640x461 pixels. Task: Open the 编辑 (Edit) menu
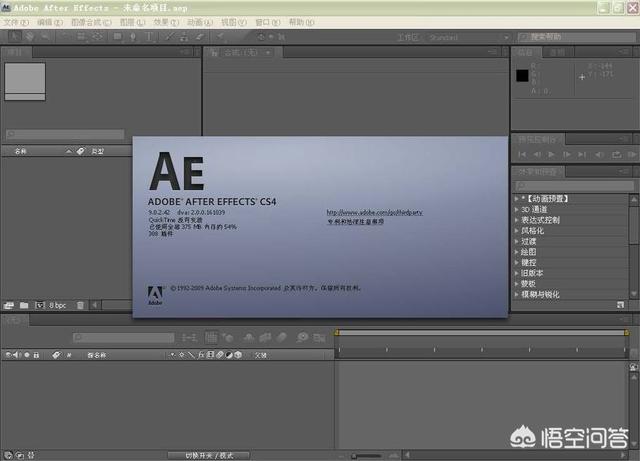point(50,22)
